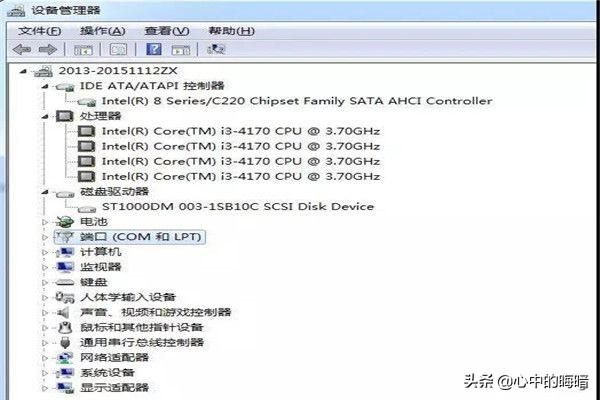Click the blue Help toolbar icon
Viewport: 600px width, 400px height.
[154, 48]
